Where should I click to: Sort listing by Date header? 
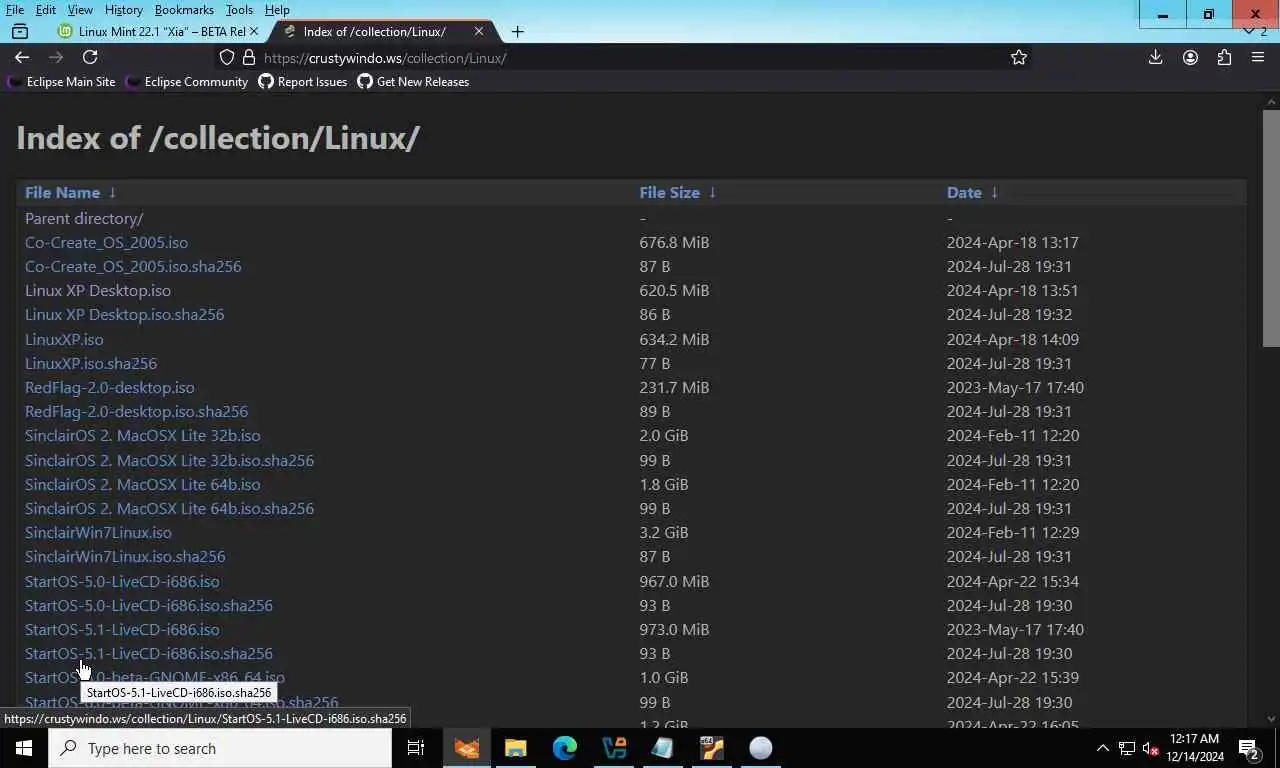[964, 192]
